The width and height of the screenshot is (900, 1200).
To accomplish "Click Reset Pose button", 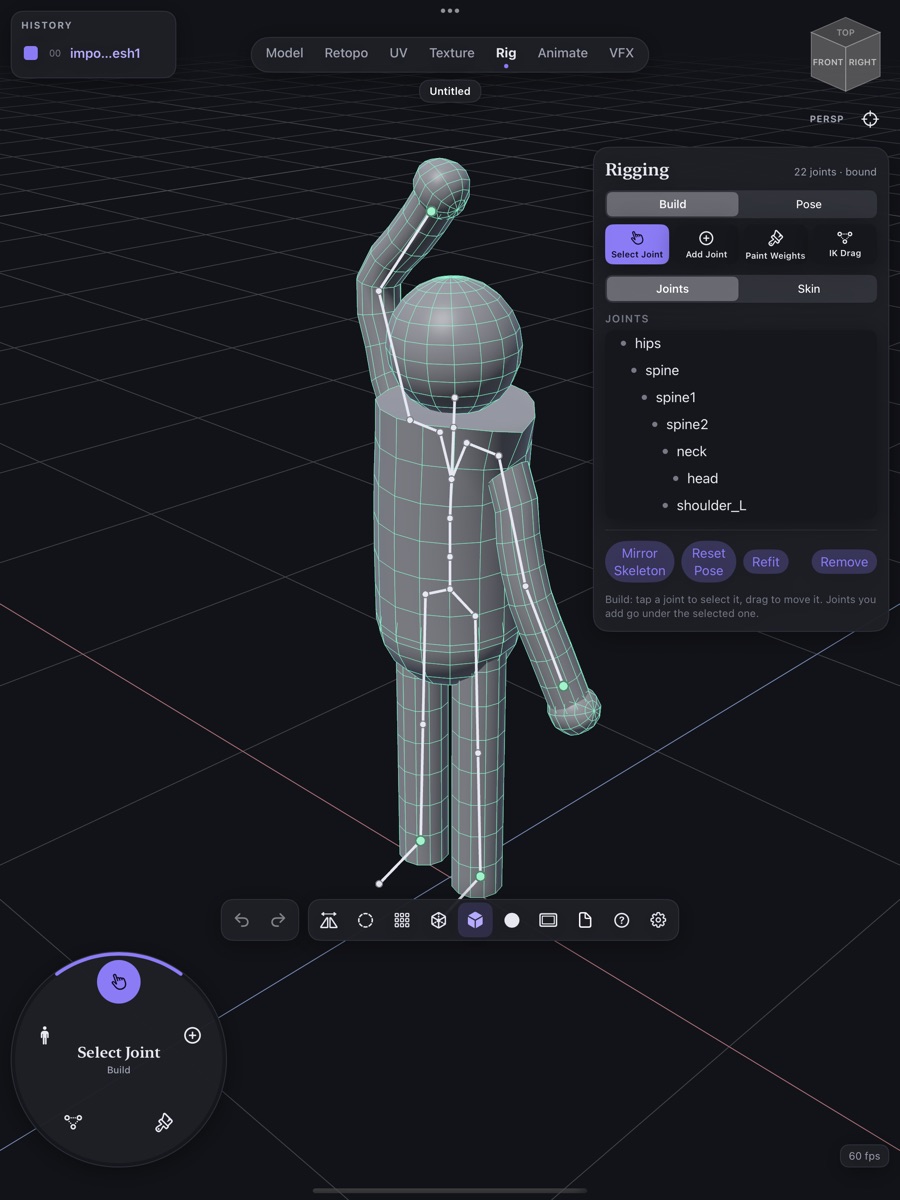I will (708, 562).
